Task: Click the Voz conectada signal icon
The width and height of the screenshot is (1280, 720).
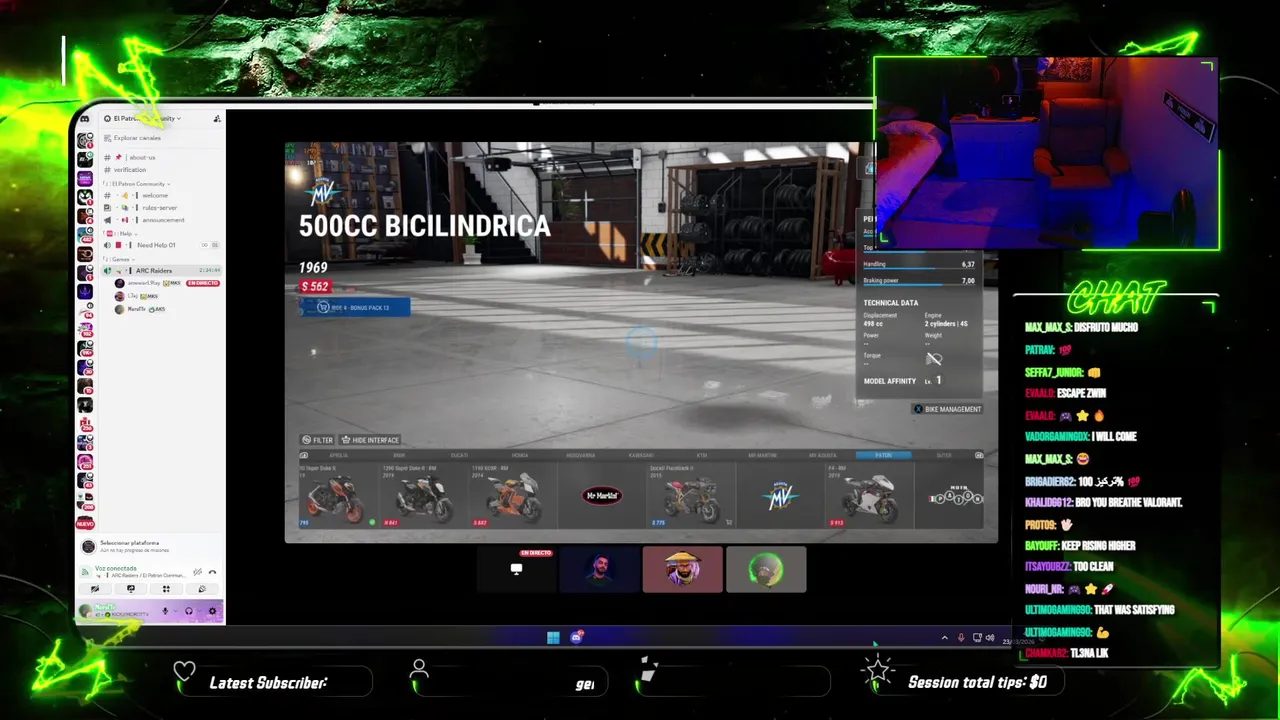Action: coord(85,572)
